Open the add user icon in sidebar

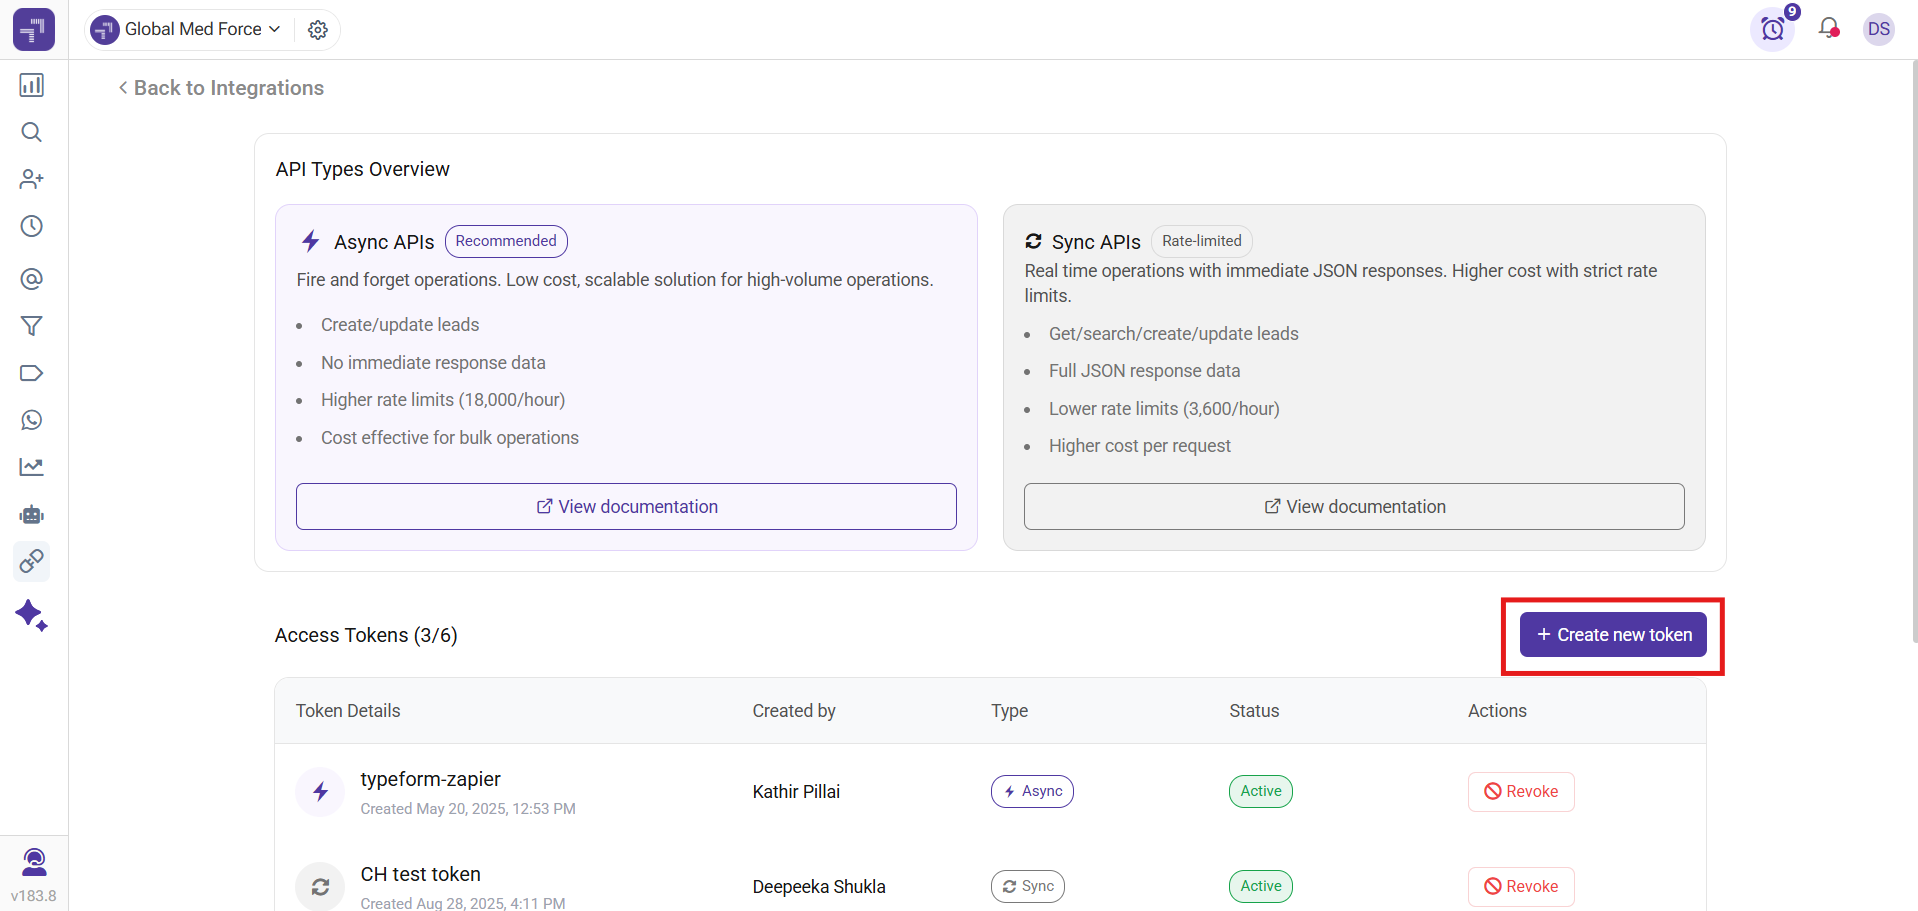(x=32, y=179)
